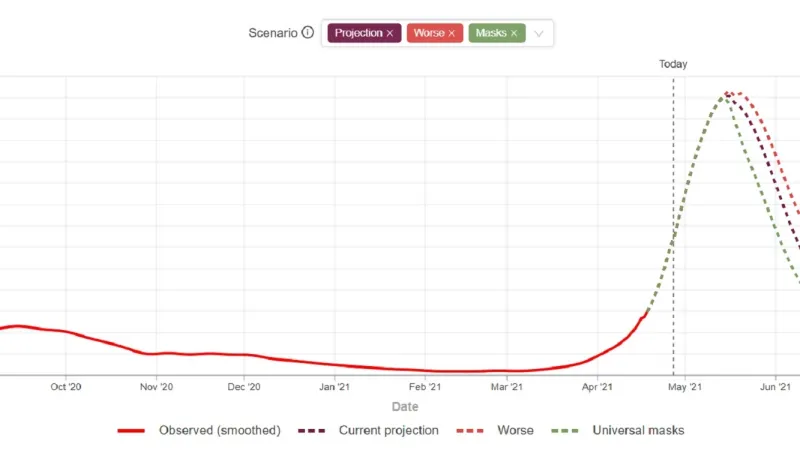800x450 pixels.
Task: Expand the Scenario dropdown chevron
Action: pos(539,33)
